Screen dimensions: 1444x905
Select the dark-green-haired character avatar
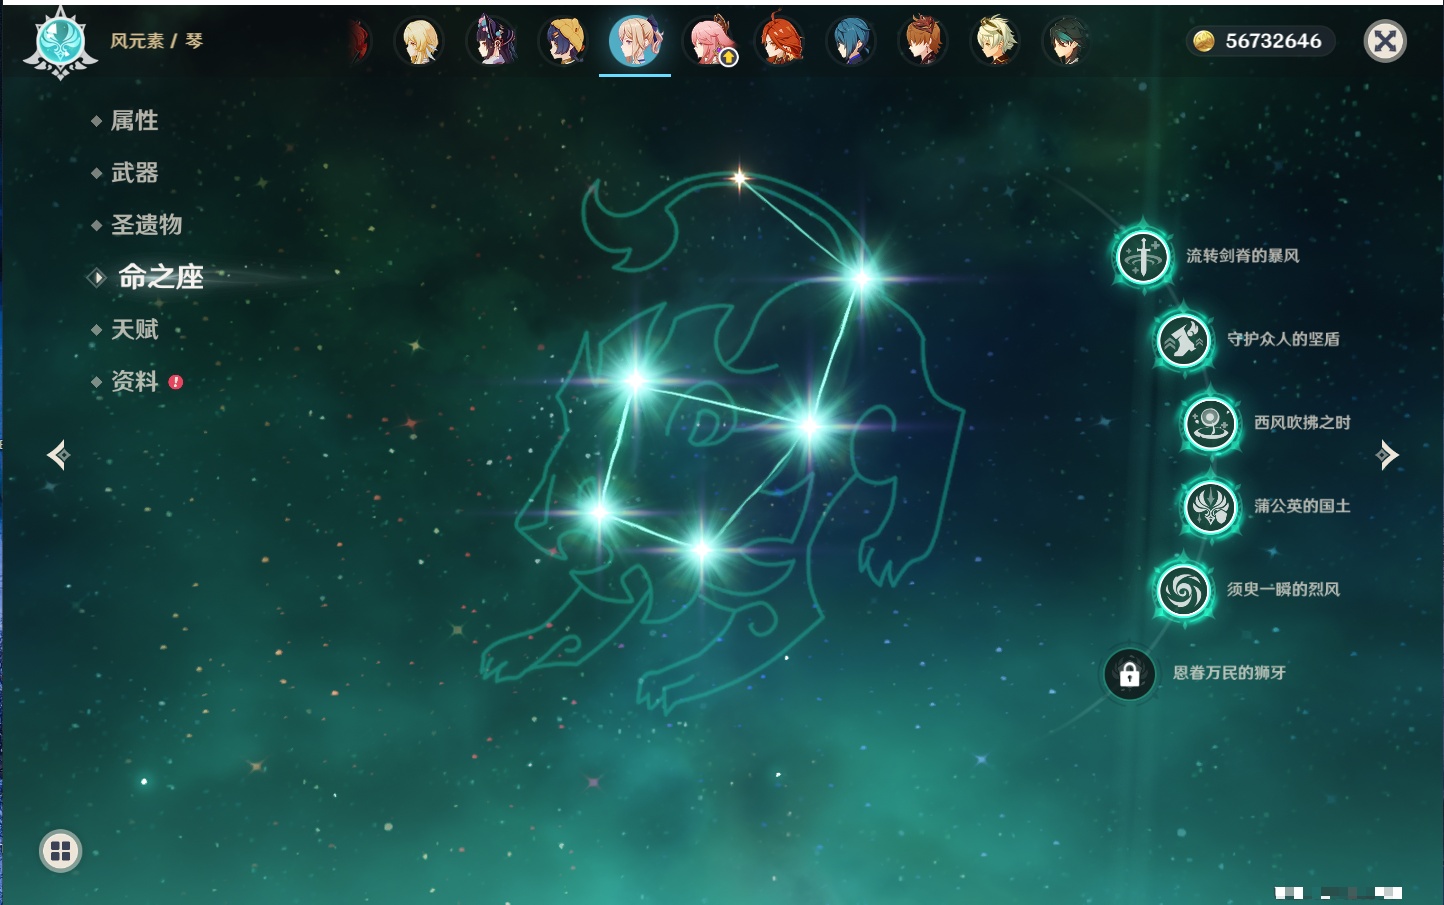1066,41
